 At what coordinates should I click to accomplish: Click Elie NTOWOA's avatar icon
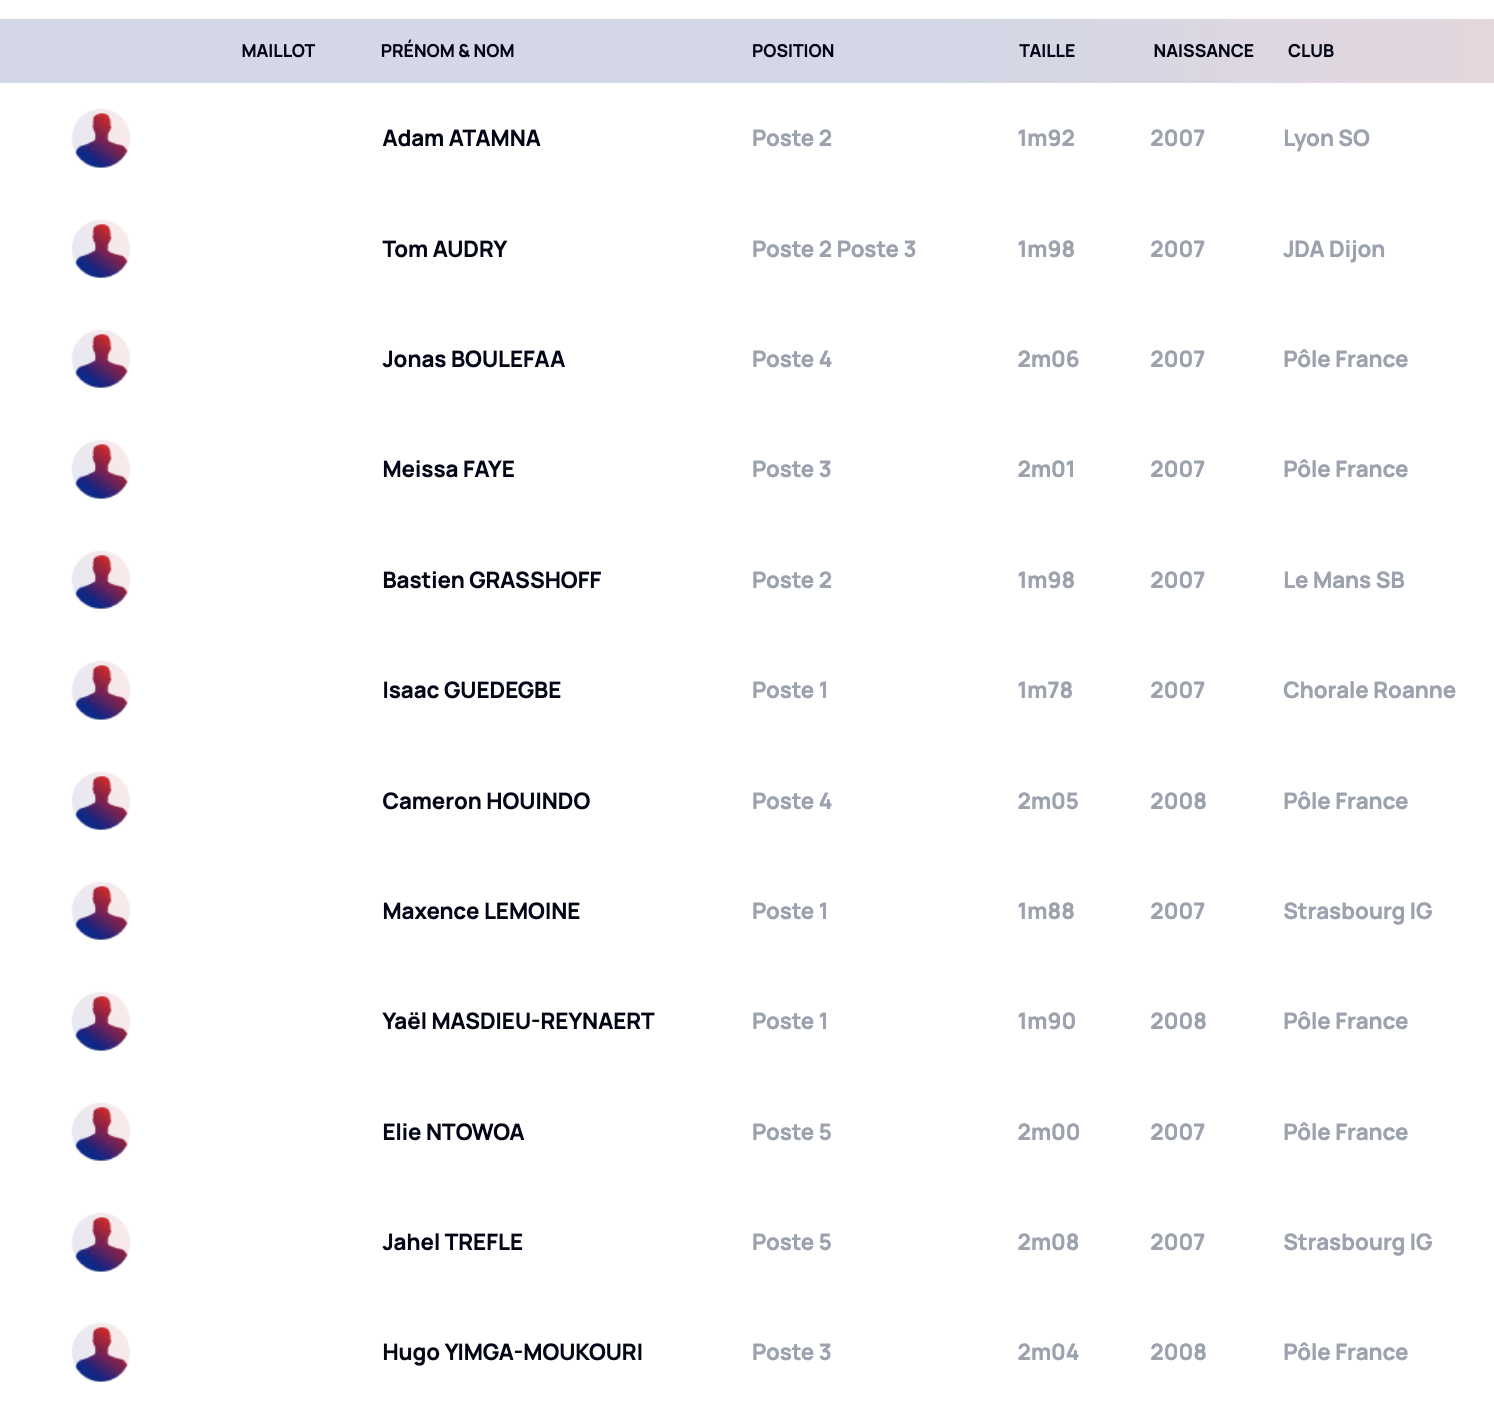tap(101, 1132)
